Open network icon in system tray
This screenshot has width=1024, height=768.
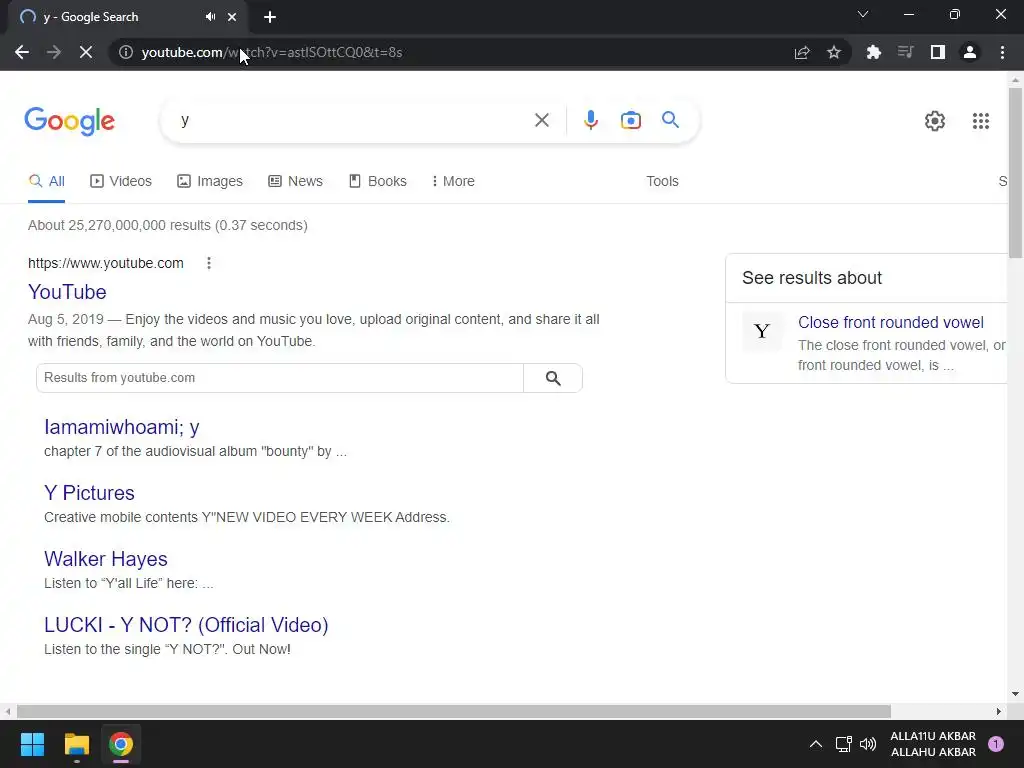tap(843, 744)
